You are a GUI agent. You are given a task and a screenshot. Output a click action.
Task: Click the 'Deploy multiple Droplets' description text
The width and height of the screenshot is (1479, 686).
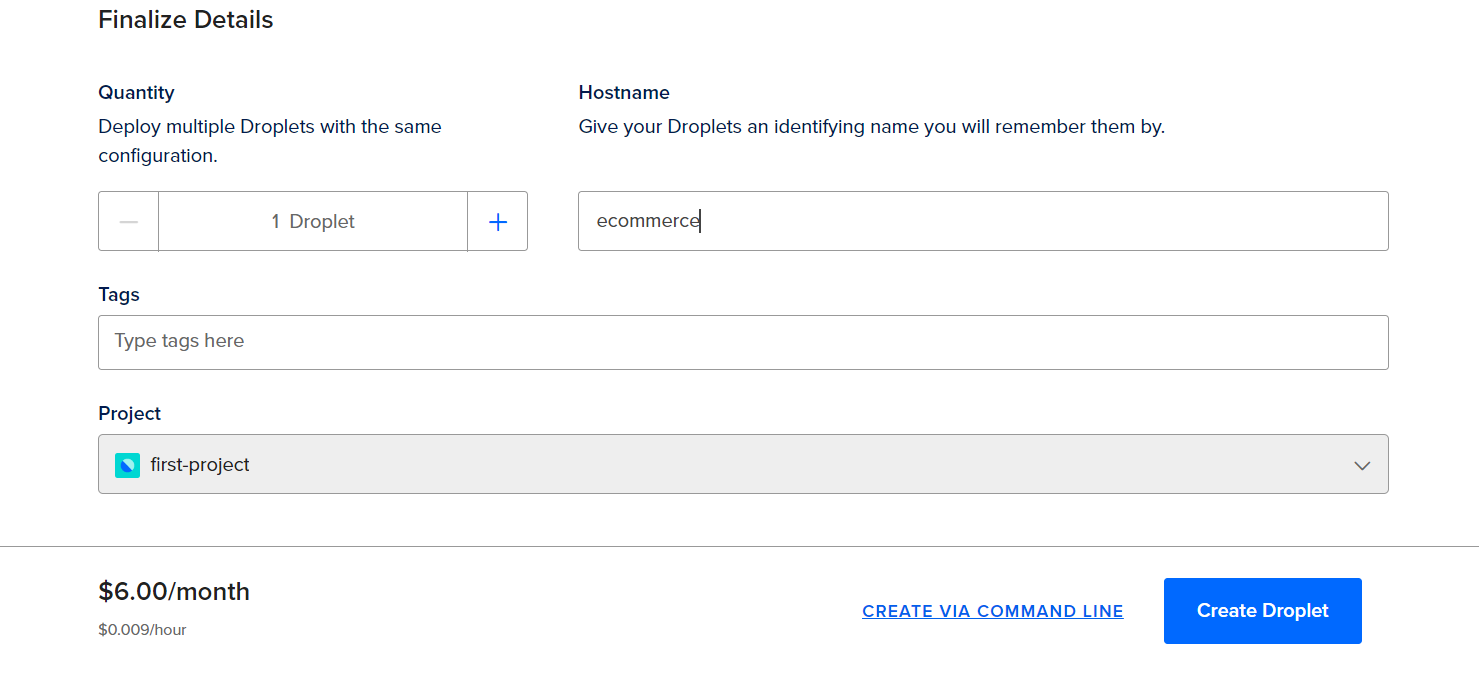pyautogui.click(x=270, y=141)
